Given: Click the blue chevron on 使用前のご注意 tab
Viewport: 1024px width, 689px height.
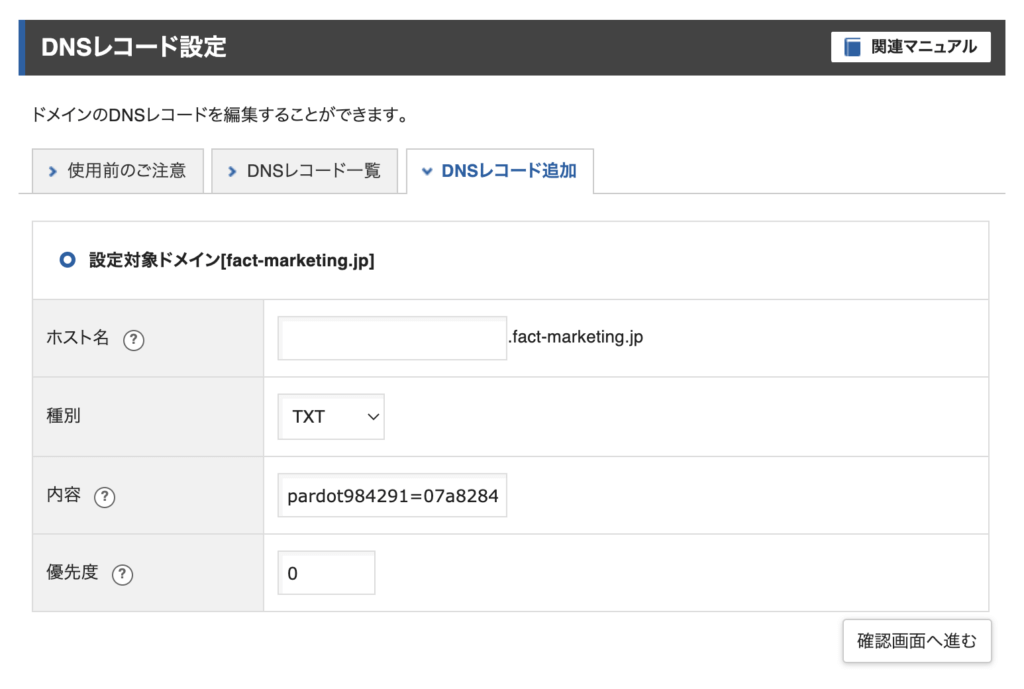Looking at the screenshot, I should tap(52, 171).
